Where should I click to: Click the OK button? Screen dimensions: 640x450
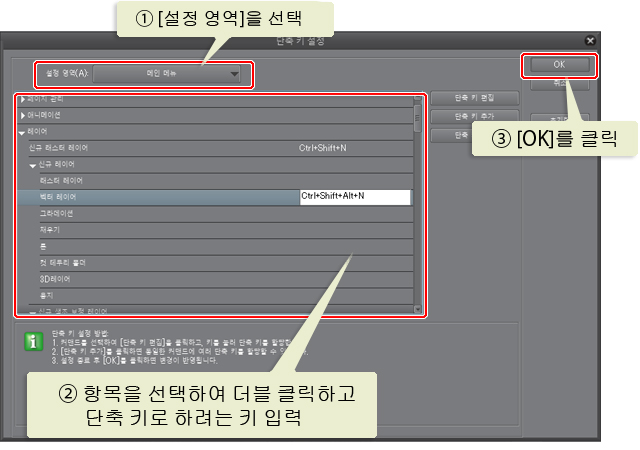click(x=559, y=64)
